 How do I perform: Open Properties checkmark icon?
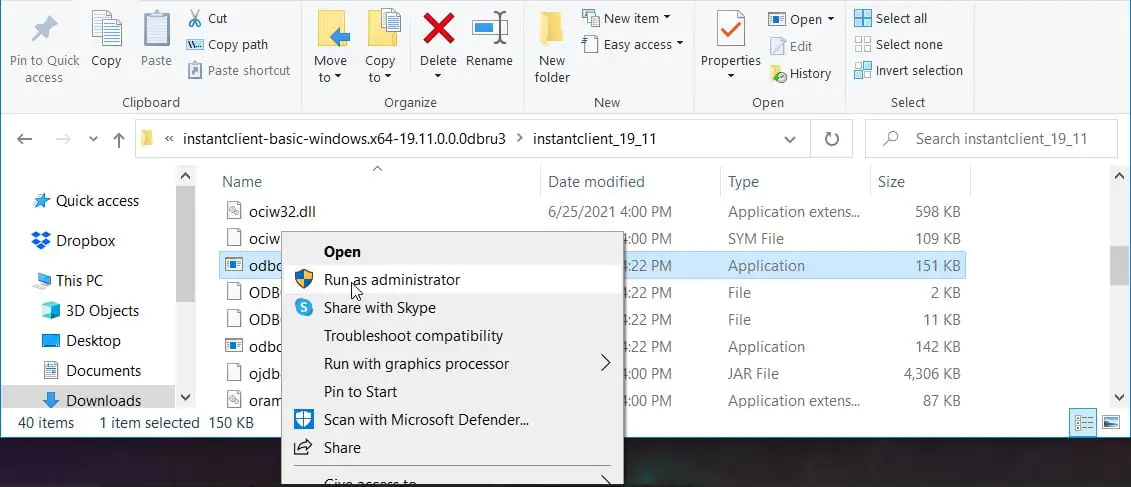point(731,29)
